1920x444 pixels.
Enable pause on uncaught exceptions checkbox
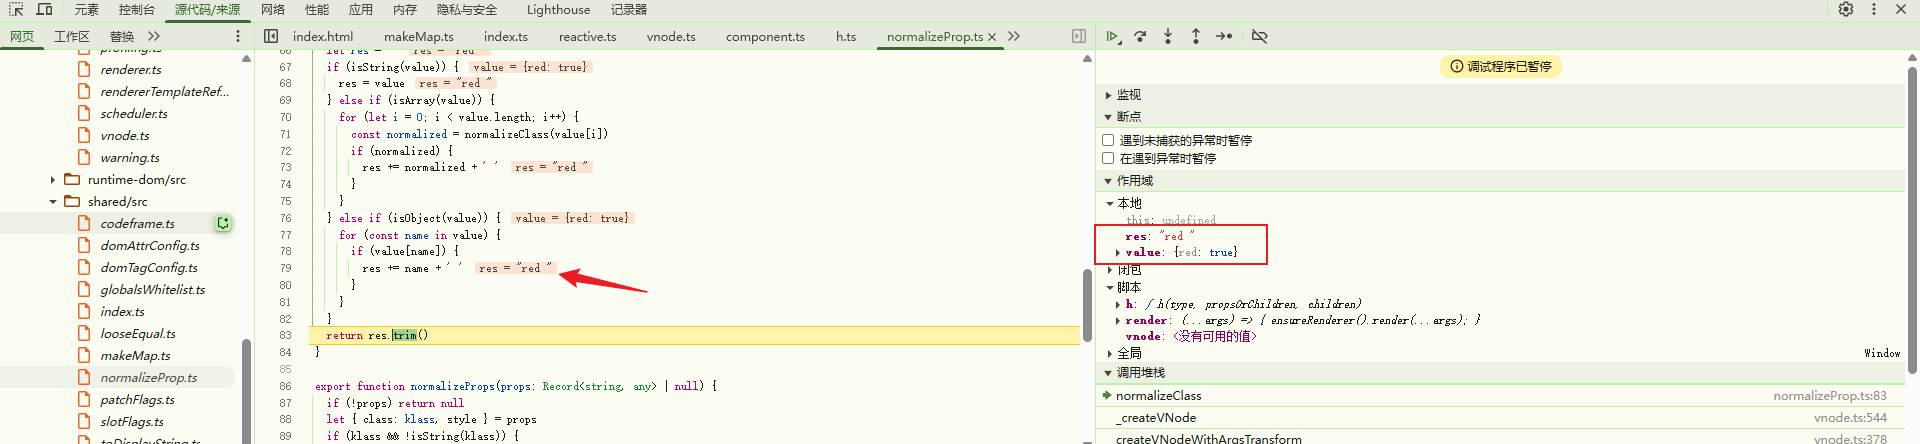click(1108, 140)
